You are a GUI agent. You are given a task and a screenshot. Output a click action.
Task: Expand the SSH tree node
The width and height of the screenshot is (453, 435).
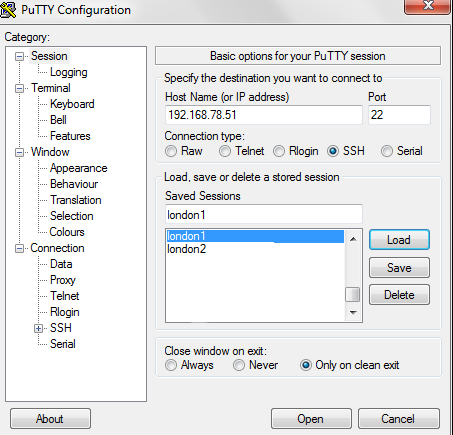click(38, 328)
